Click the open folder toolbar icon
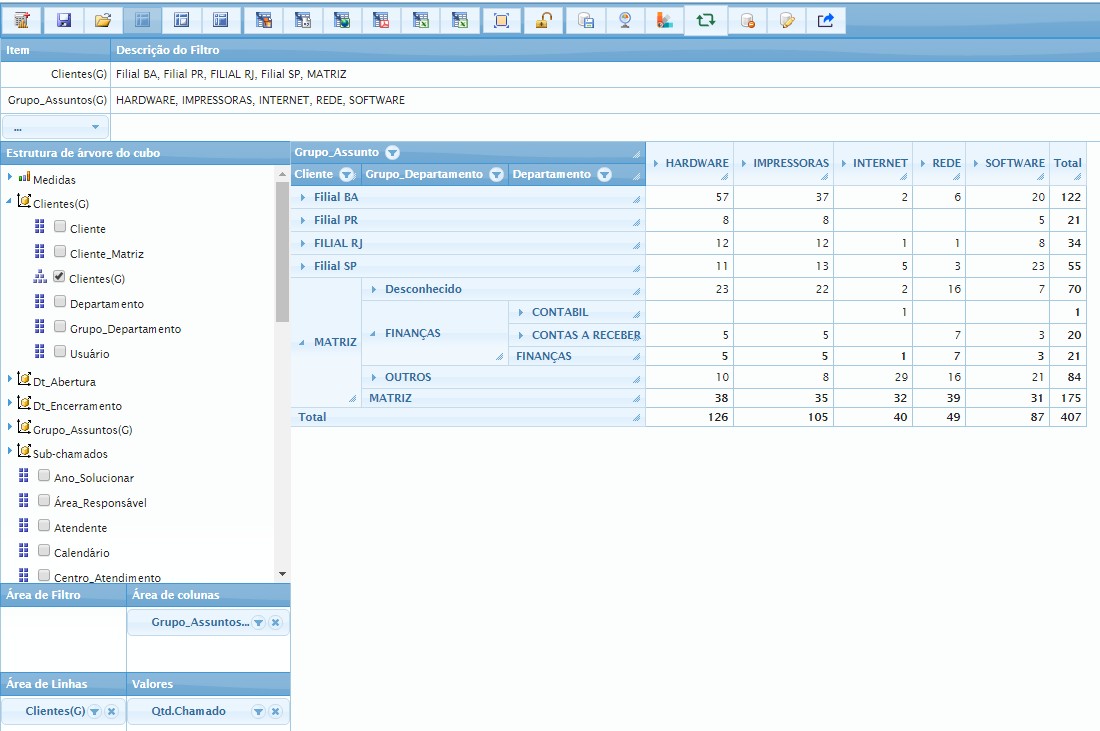Screen dimensions: 1100x731 (x=103, y=20)
